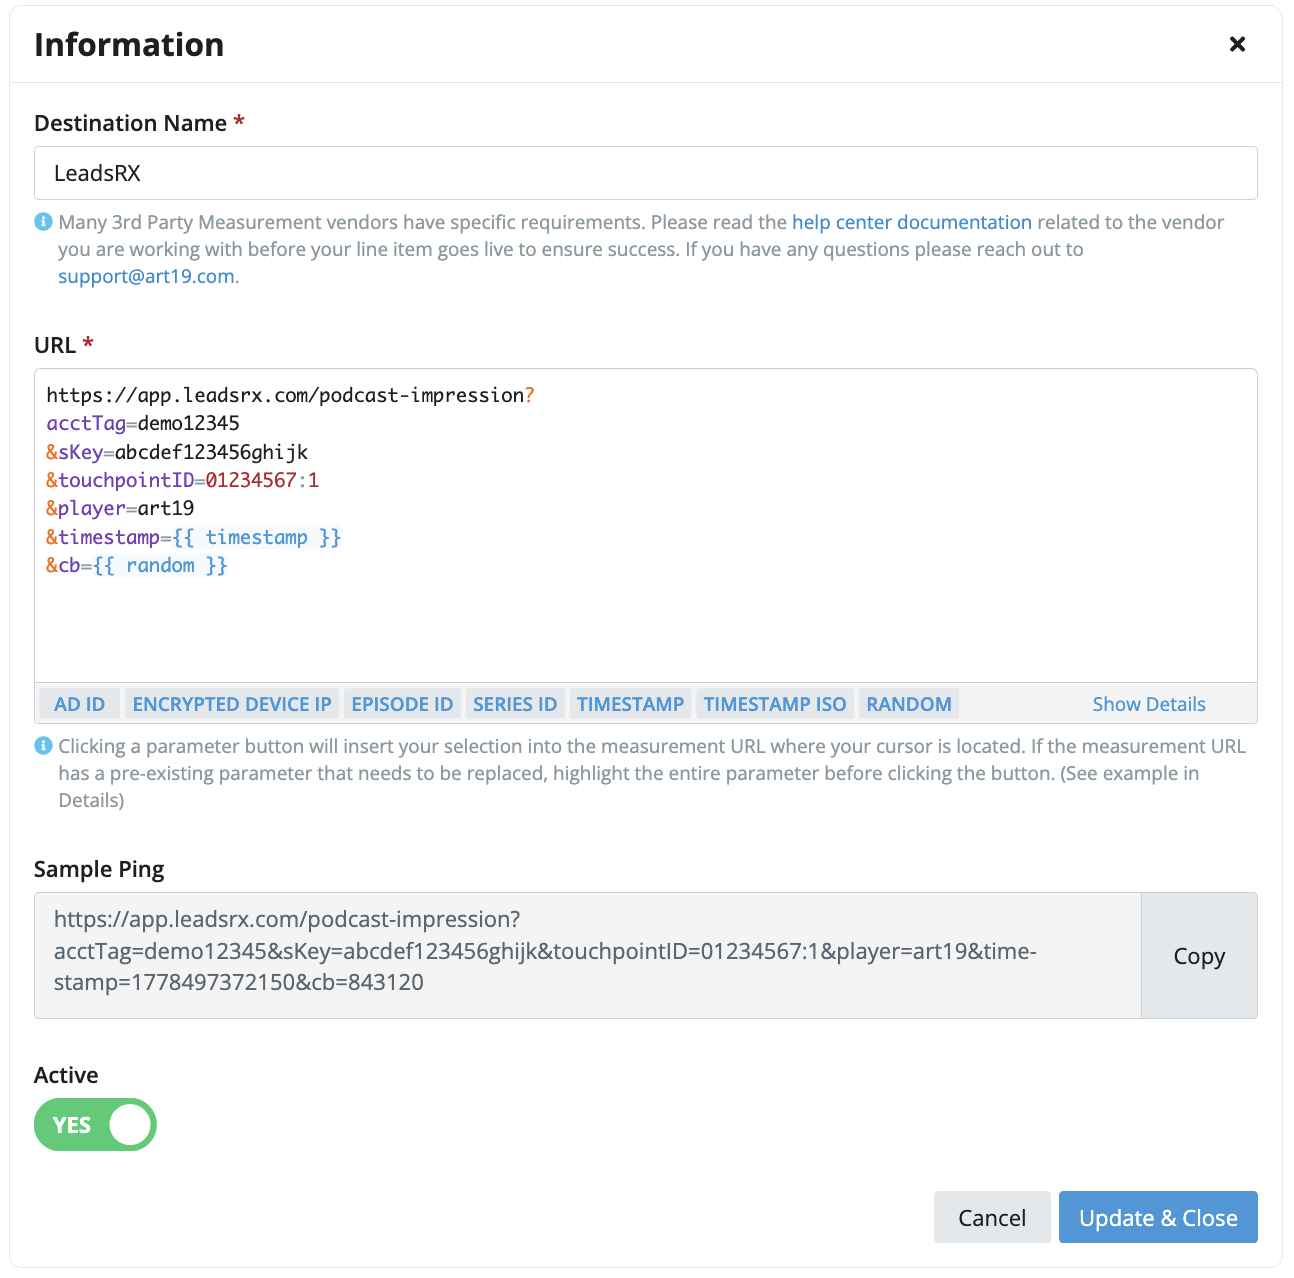Click the info icon beside parameter button hint
The image size is (1294, 1278).
43,746
